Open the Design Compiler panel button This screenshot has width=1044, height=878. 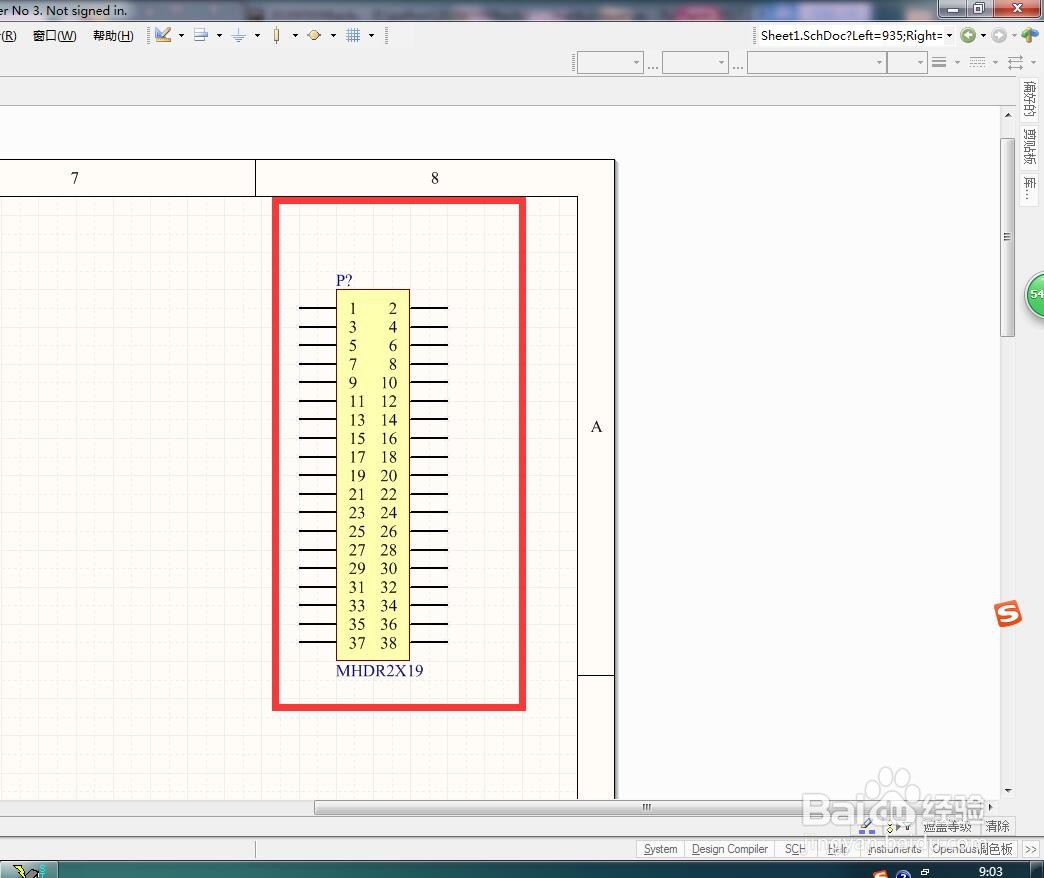pyautogui.click(x=730, y=849)
